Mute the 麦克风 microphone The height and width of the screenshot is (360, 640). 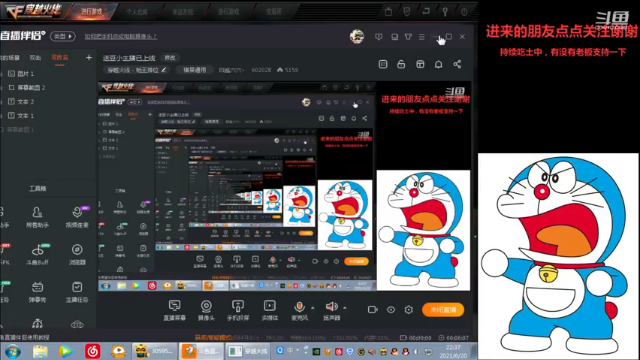pos(299,310)
